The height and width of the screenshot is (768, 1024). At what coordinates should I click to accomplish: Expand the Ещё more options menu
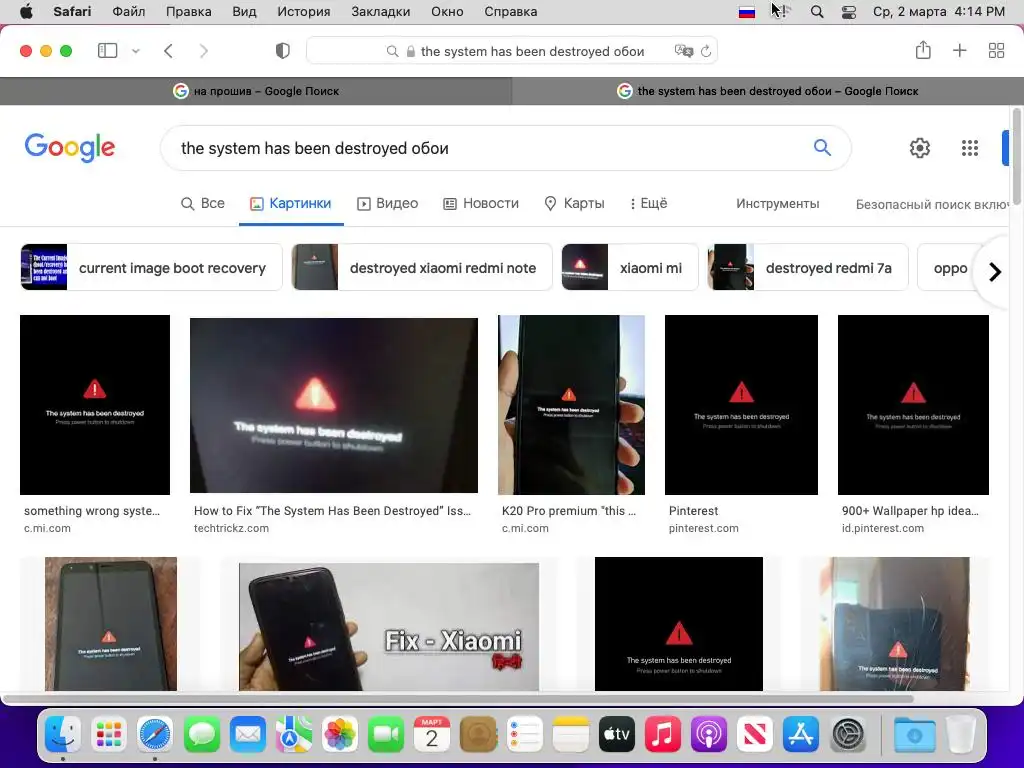click(648, 203)
